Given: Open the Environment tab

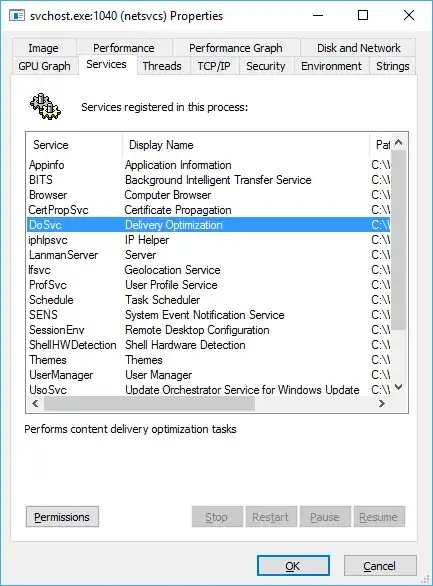Looking at the screenshot, I should click(332, 66).
